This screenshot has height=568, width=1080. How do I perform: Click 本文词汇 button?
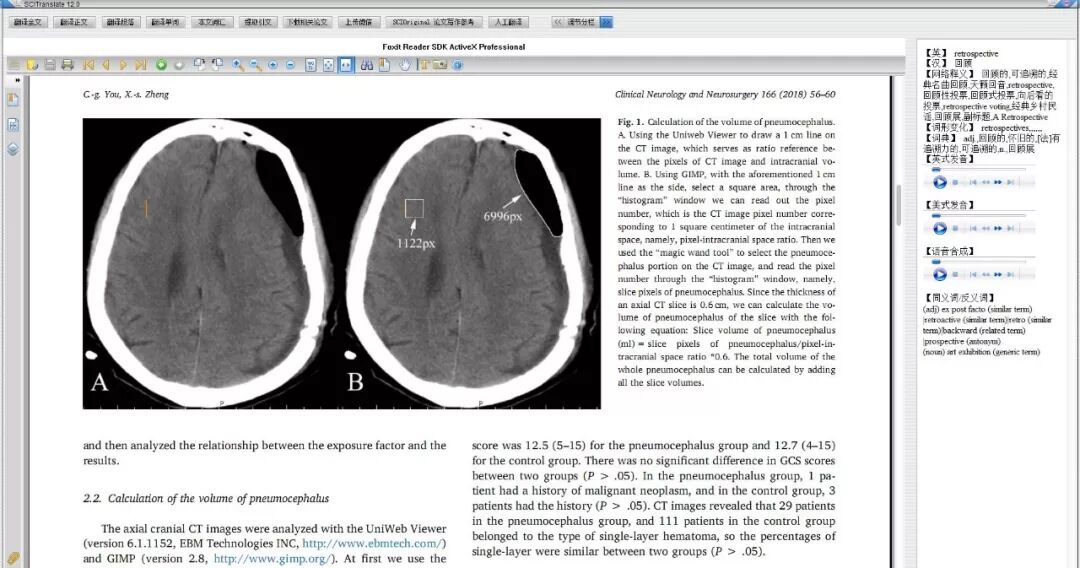tap(212, 22)
